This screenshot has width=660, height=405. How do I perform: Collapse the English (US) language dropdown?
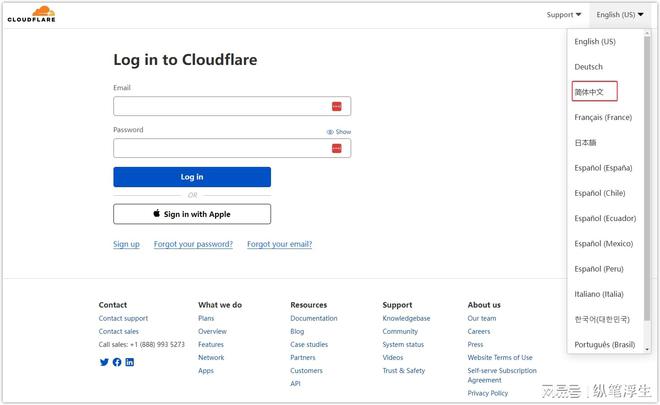coord(619,15)
